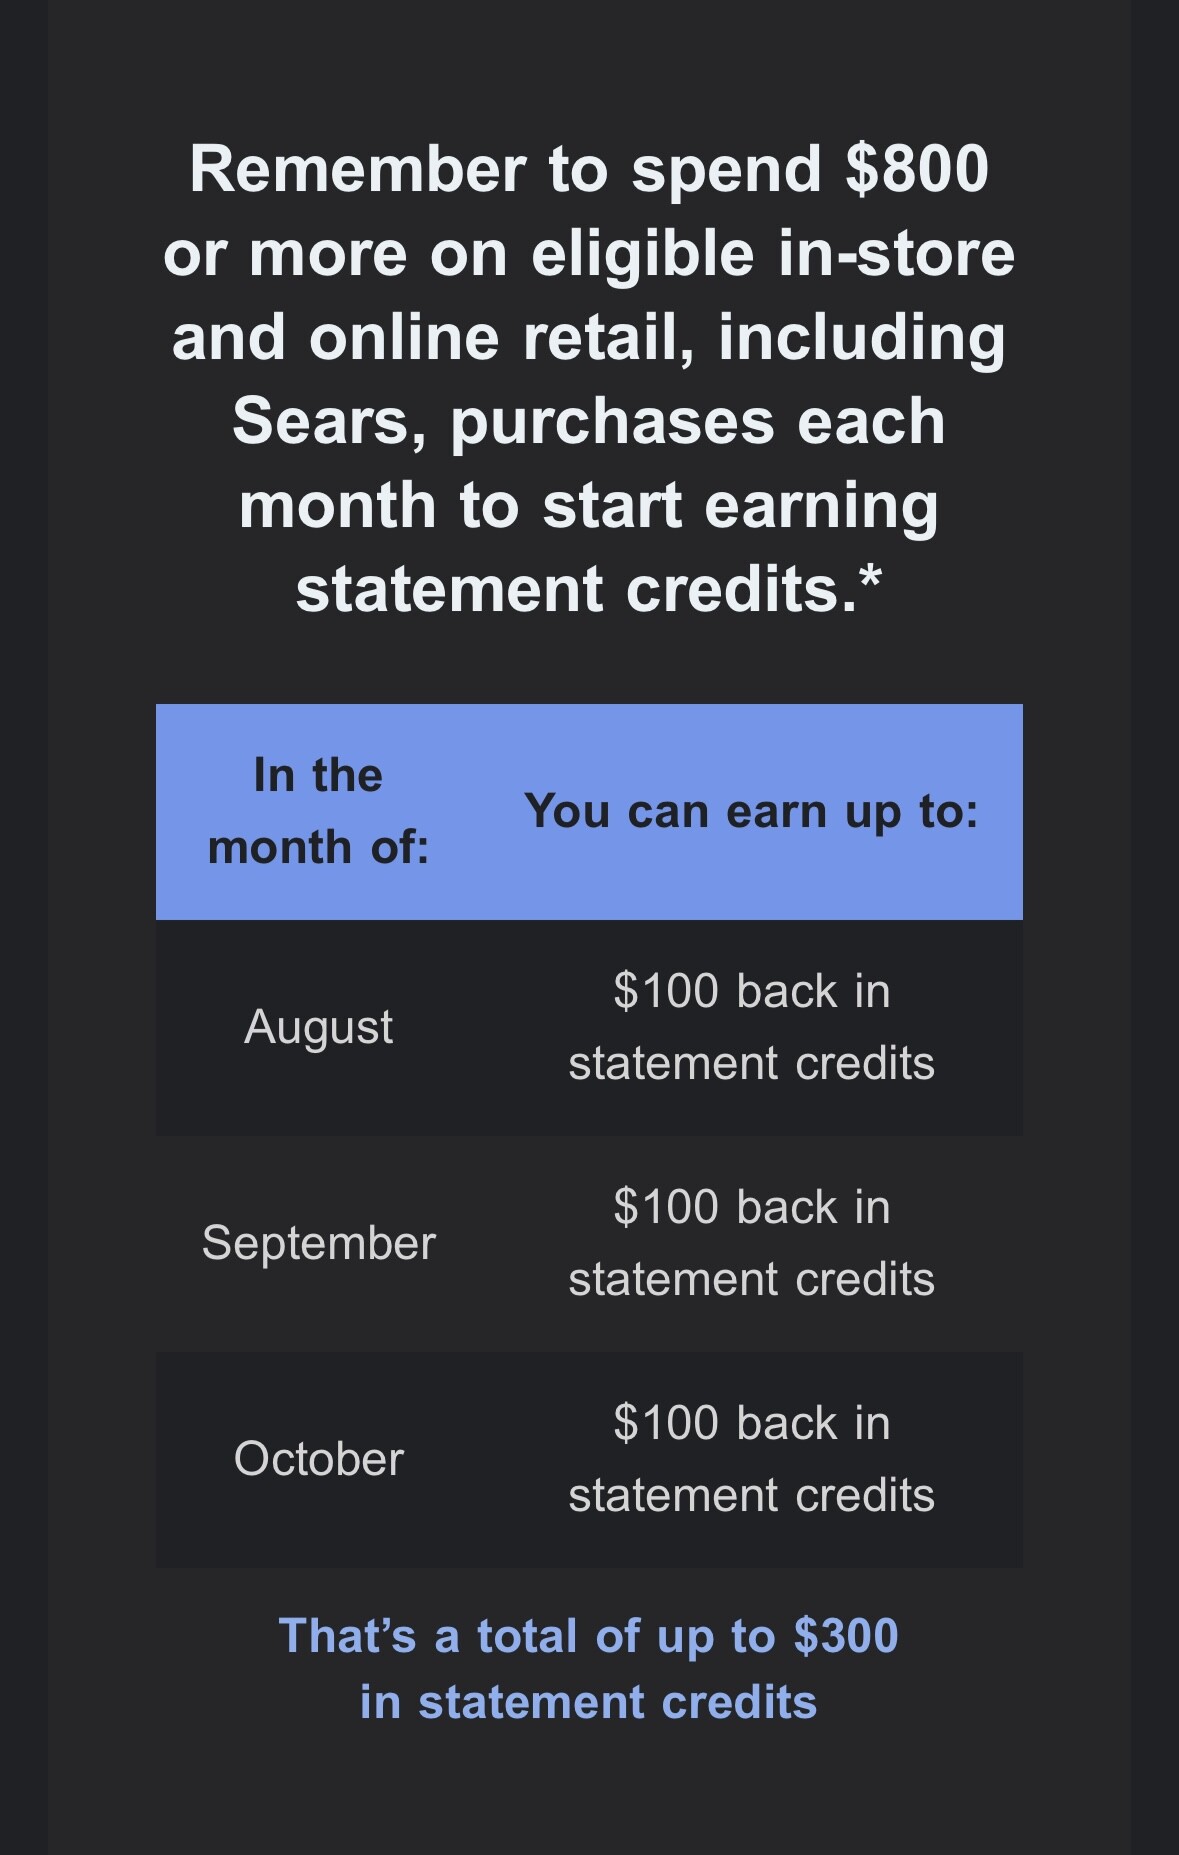This screenshot has width=1179, height=1855.
Task: Select the "In the month of:" header cell
Action: 318,811
